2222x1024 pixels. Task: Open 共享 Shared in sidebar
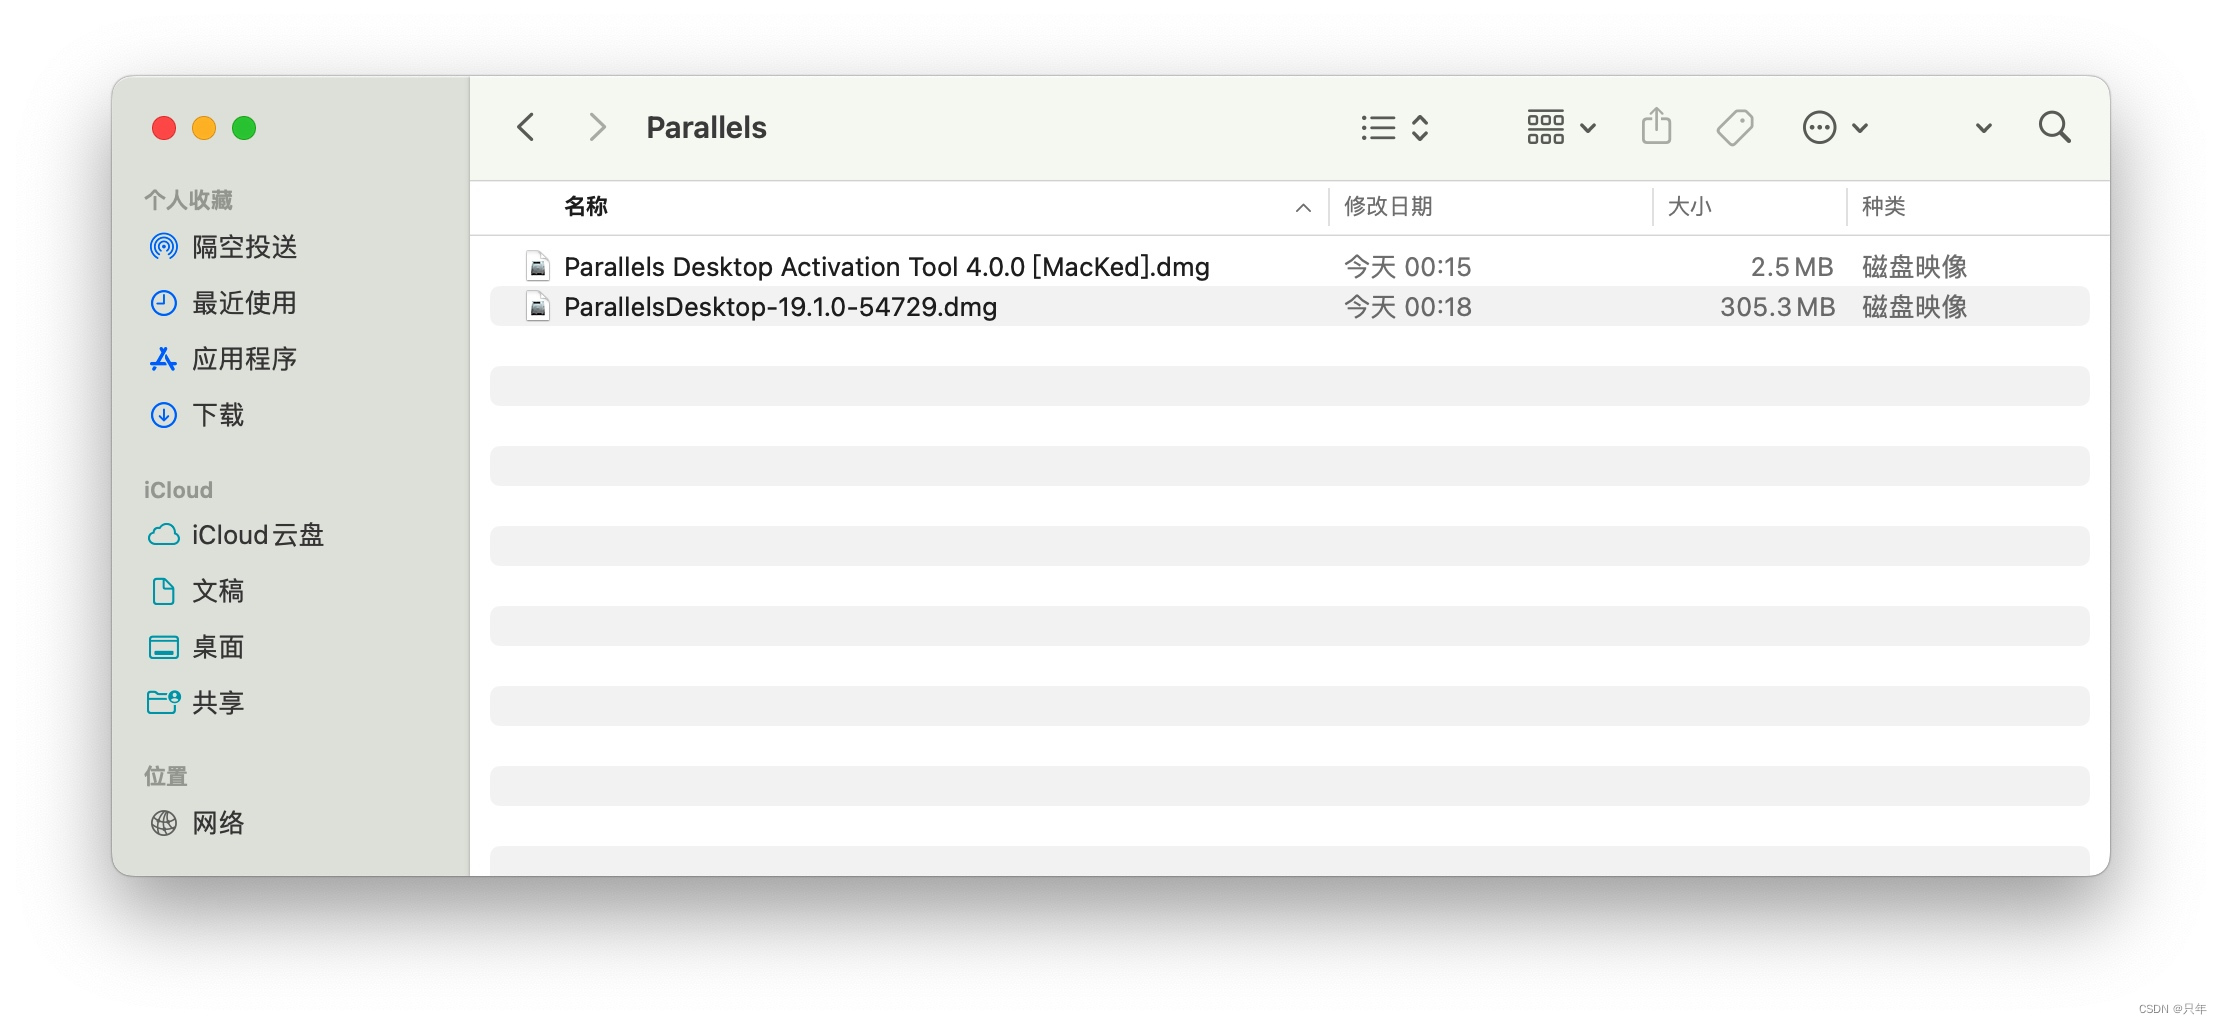[x=198, y=703]
